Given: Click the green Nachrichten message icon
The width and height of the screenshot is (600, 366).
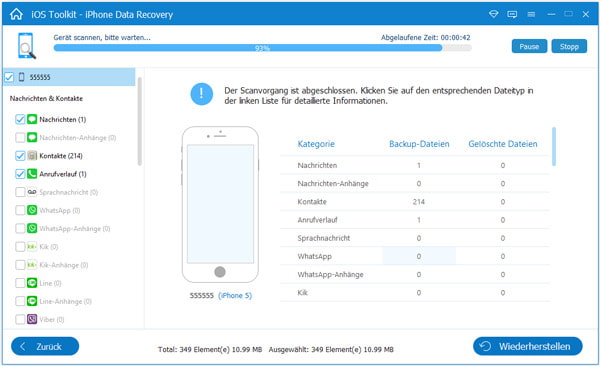Looking at the screenshot, I should 32,119.
